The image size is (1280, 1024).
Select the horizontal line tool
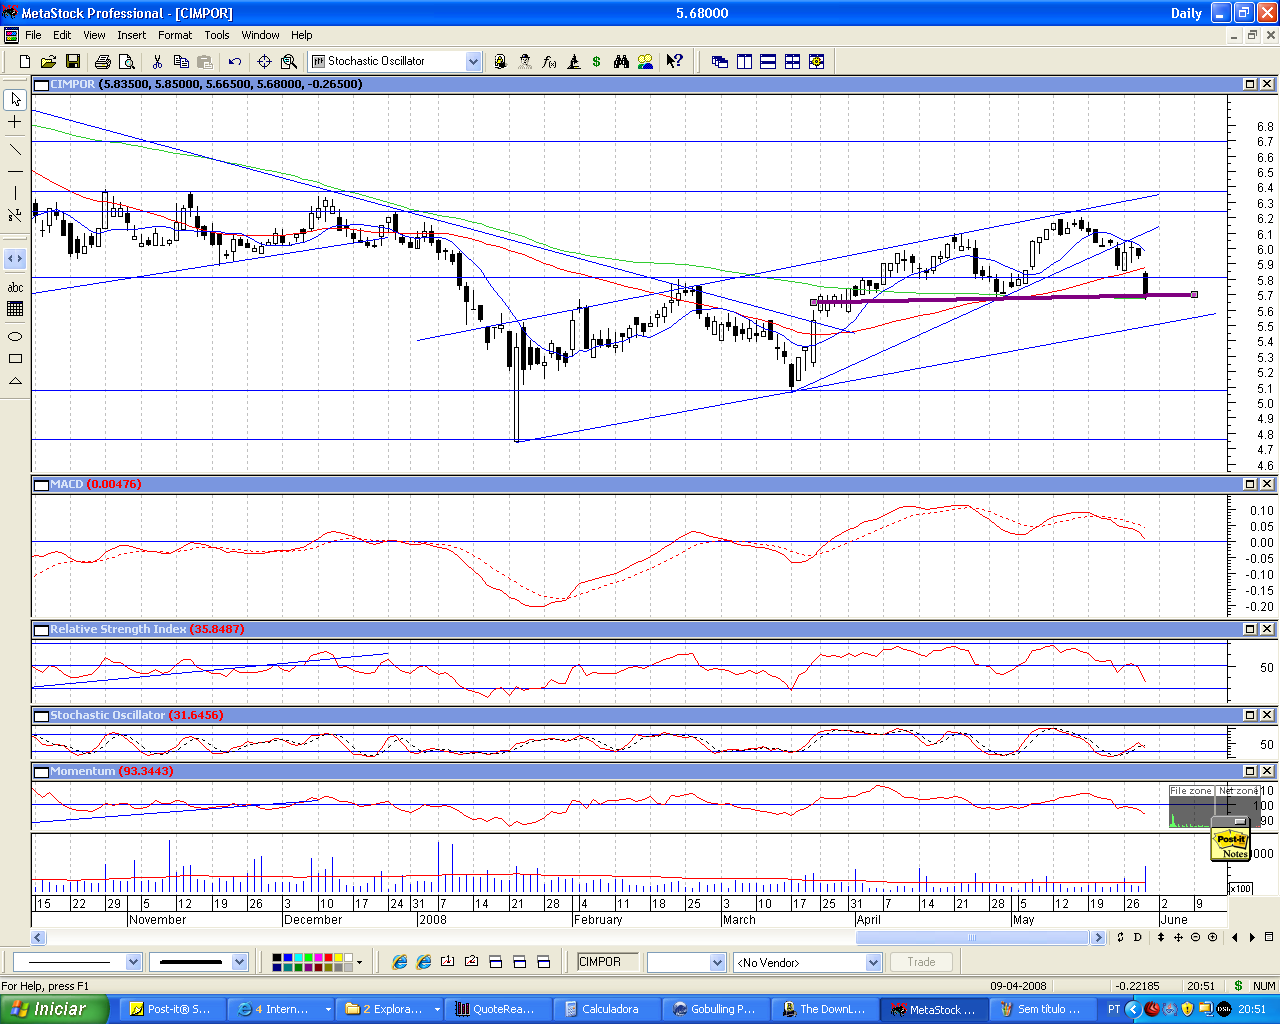pyautogui.click(x=15, y=172)
